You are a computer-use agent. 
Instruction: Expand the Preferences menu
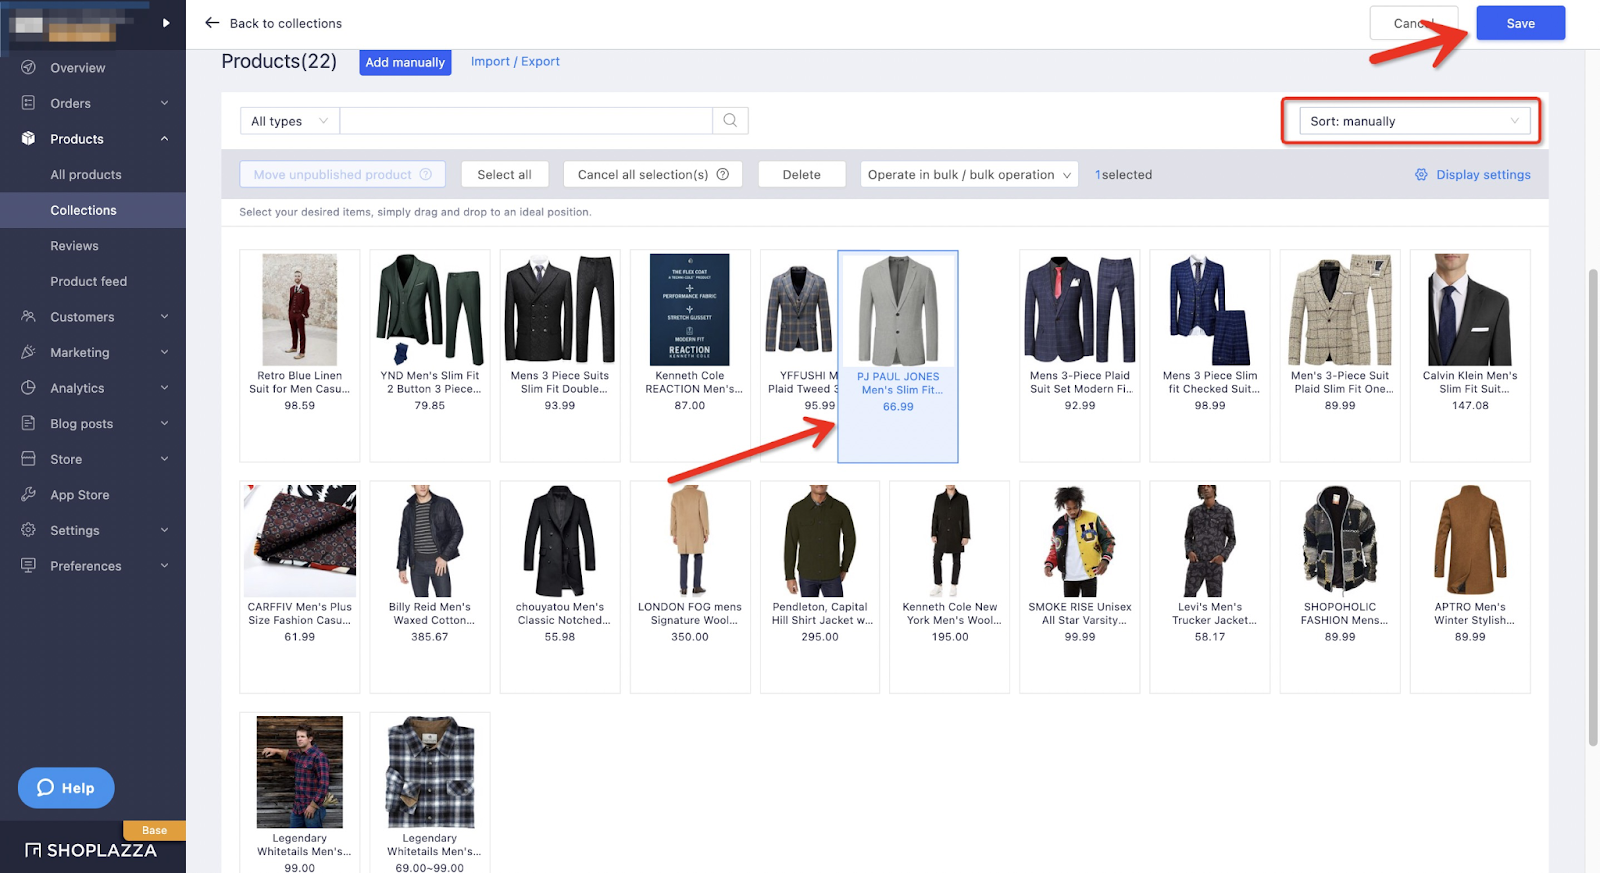click(164, 566)
